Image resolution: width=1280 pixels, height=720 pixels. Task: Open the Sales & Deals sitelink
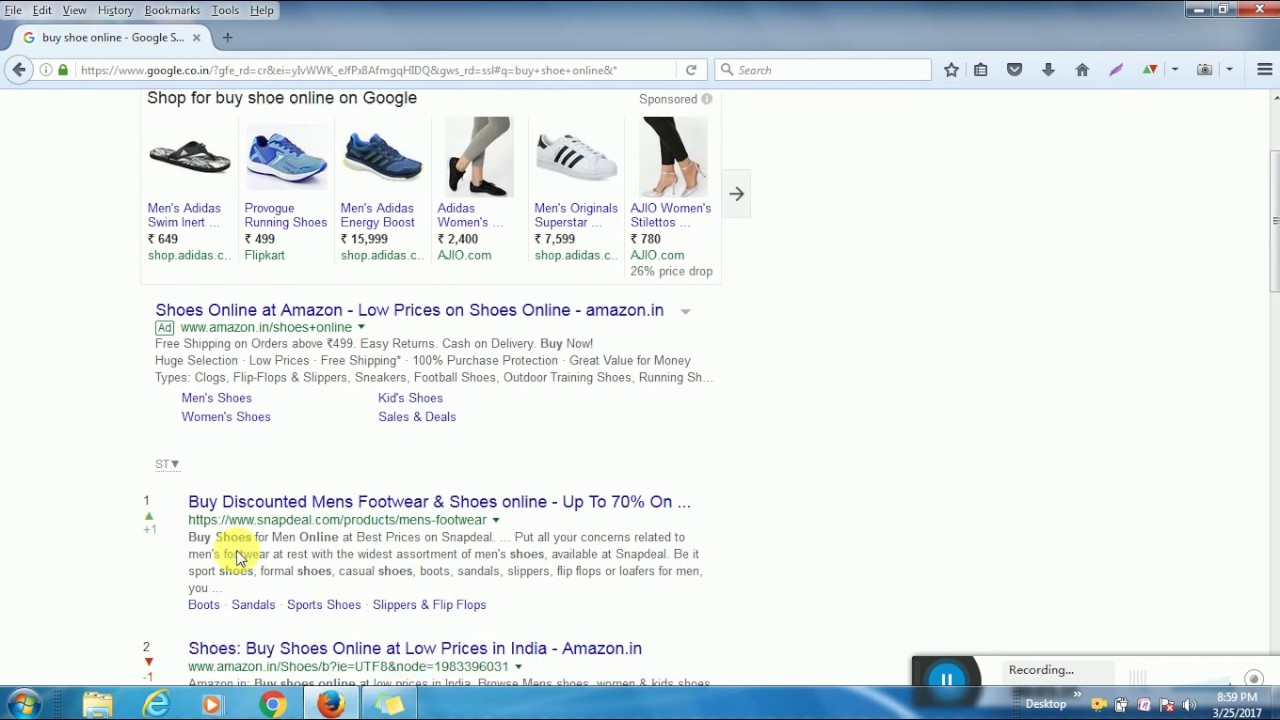click(x=417, y=417)
